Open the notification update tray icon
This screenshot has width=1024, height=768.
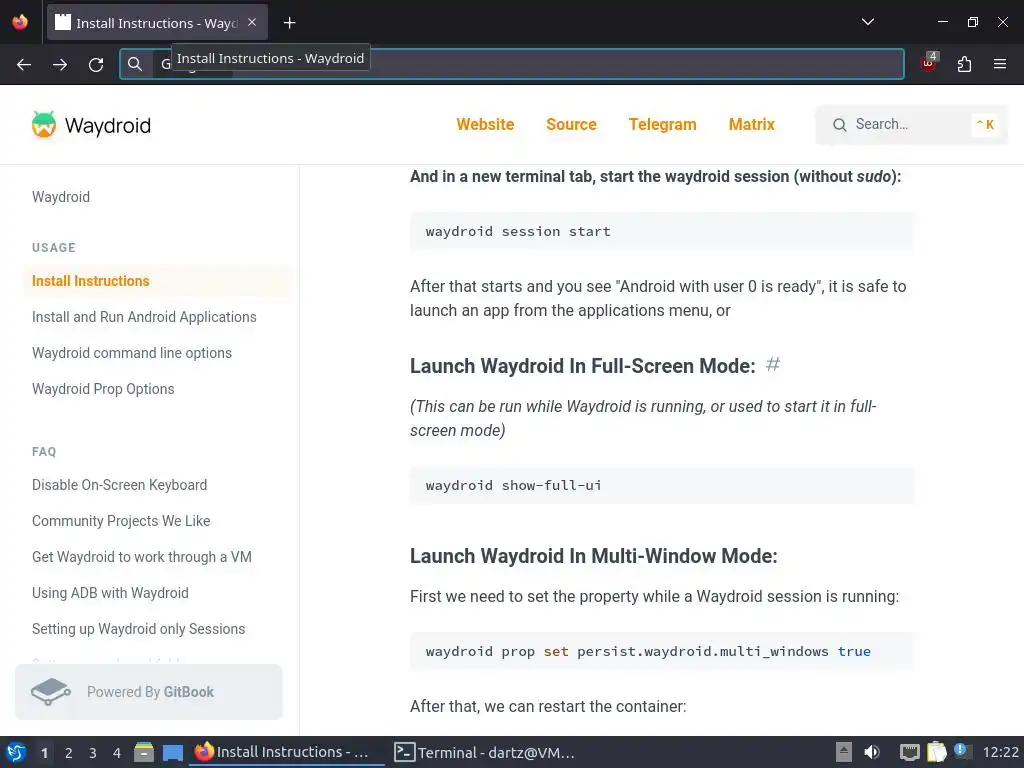(x=962, y=751)
